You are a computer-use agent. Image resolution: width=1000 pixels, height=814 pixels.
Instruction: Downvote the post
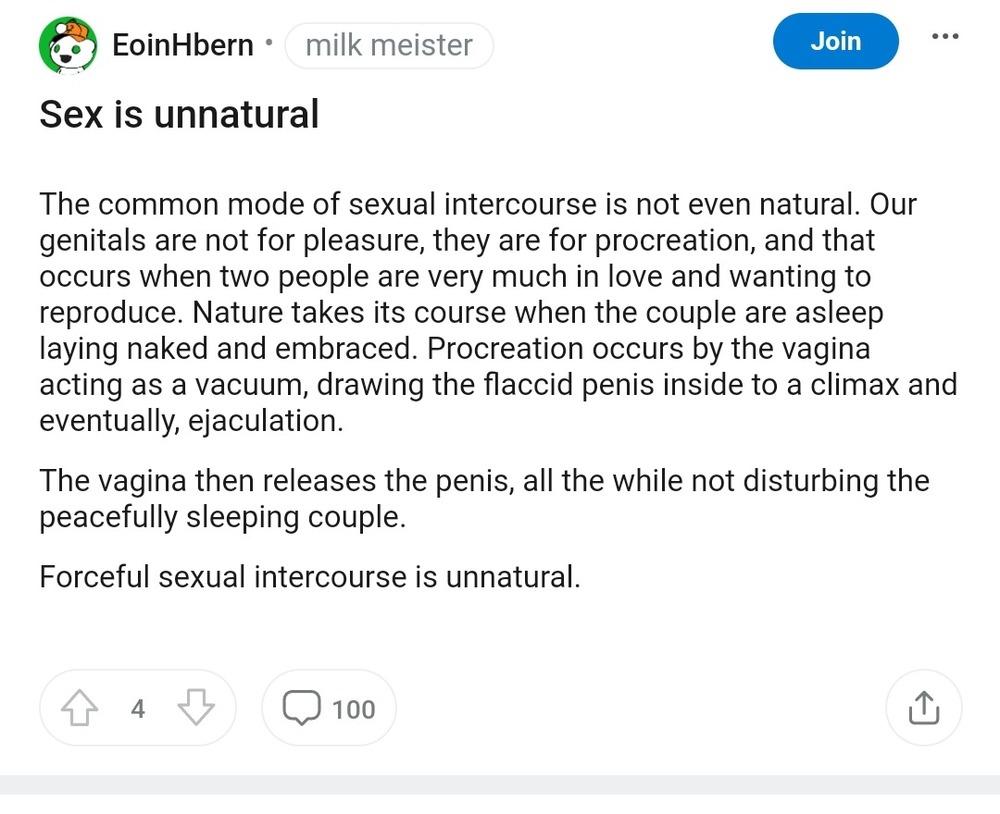pyautogui.click(x=196, y=709)
